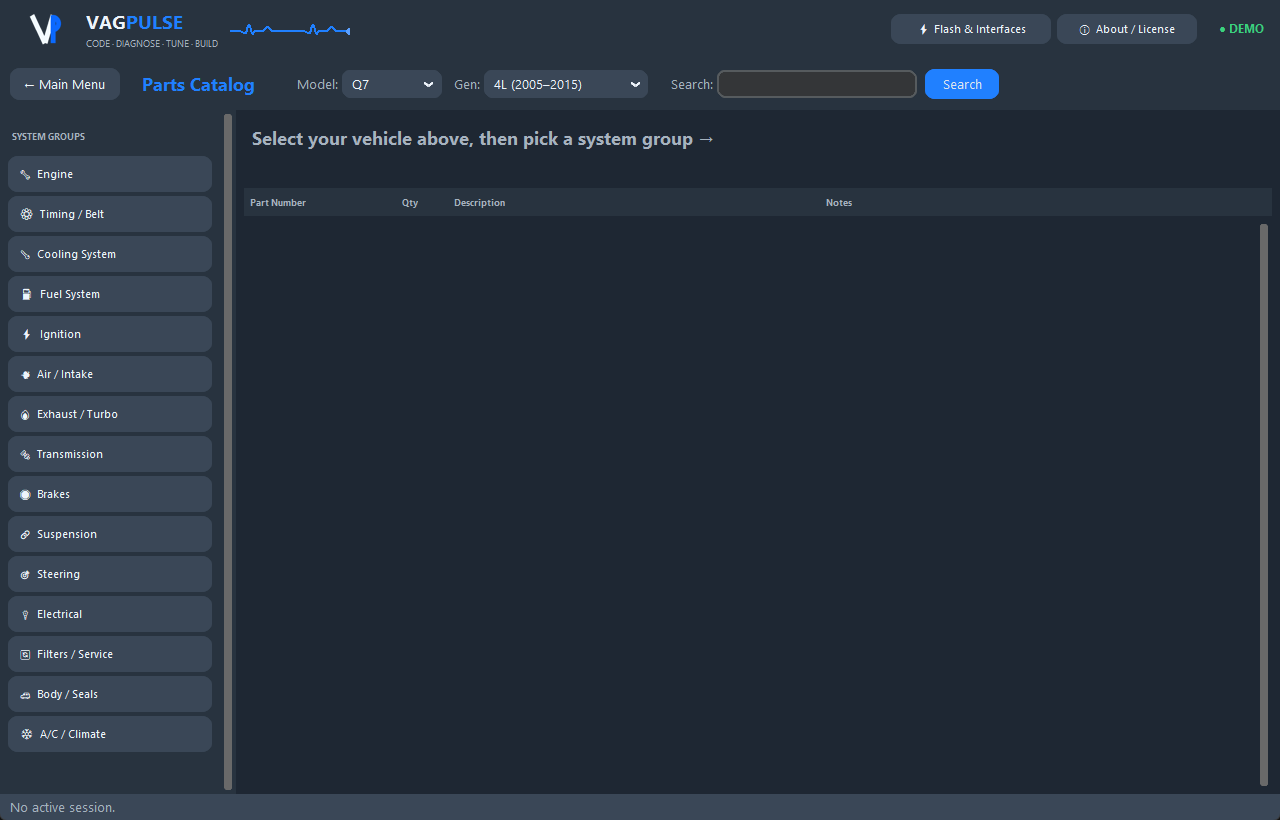Image resolution: width=1280 pixels, height=820 pixels.
Task: Click the Description column header
Action: (x=479, y=203)
